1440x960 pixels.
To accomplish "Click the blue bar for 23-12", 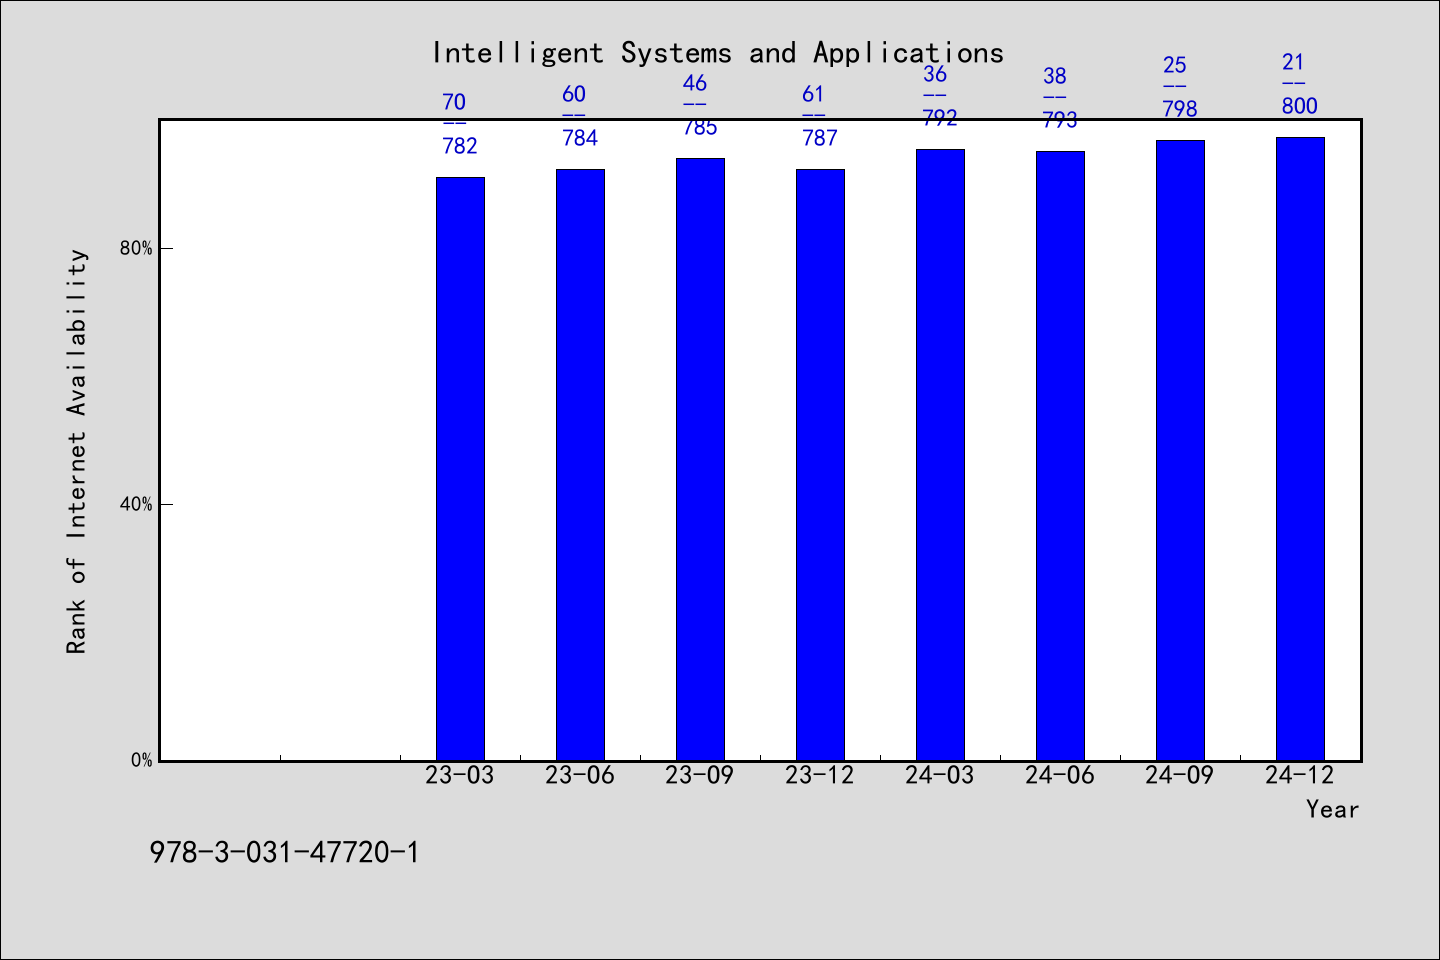I will [820, 465].
